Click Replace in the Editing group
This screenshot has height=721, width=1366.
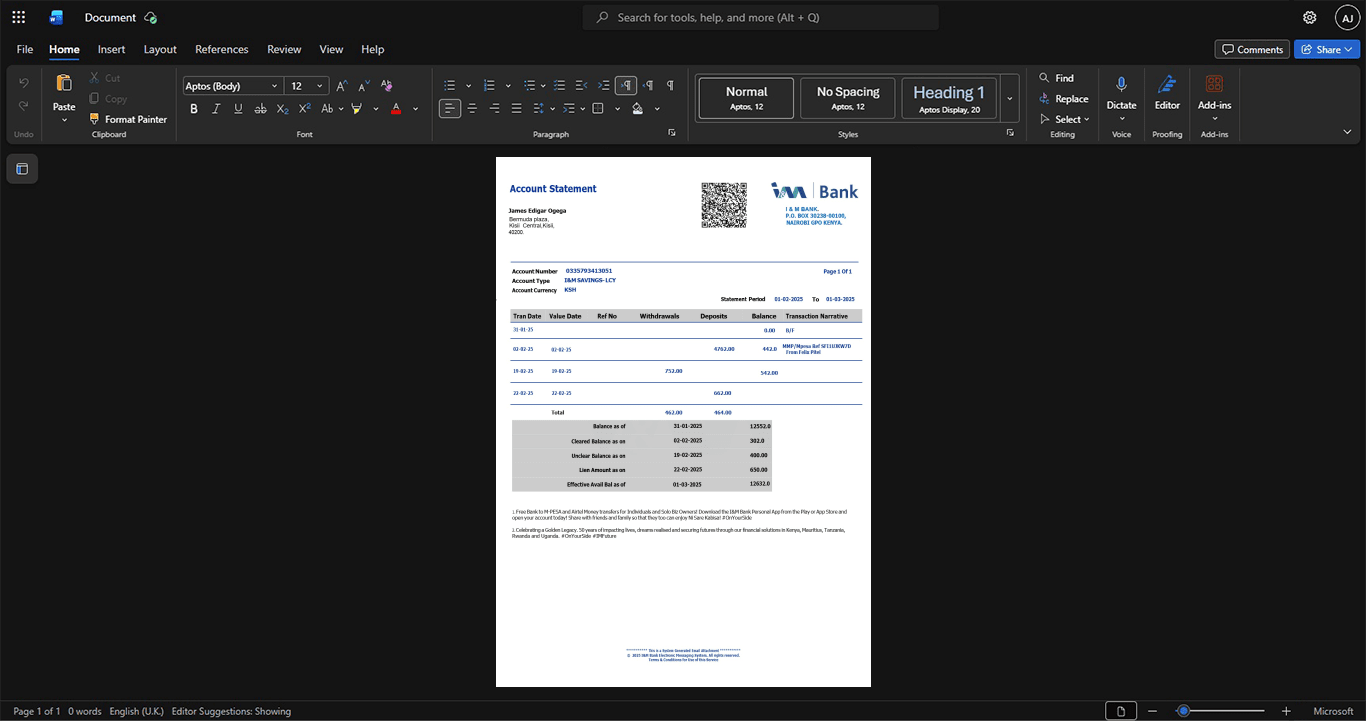click(1063, 98)
